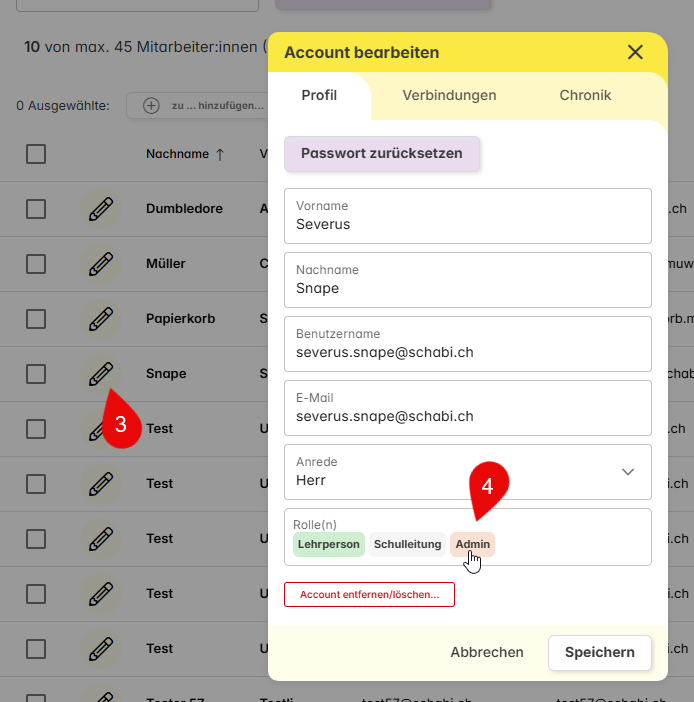This screenshot has height=702, width=694.
Task: Click the Nachname column header
Action: pyautogui.click(x=177, y=154)
